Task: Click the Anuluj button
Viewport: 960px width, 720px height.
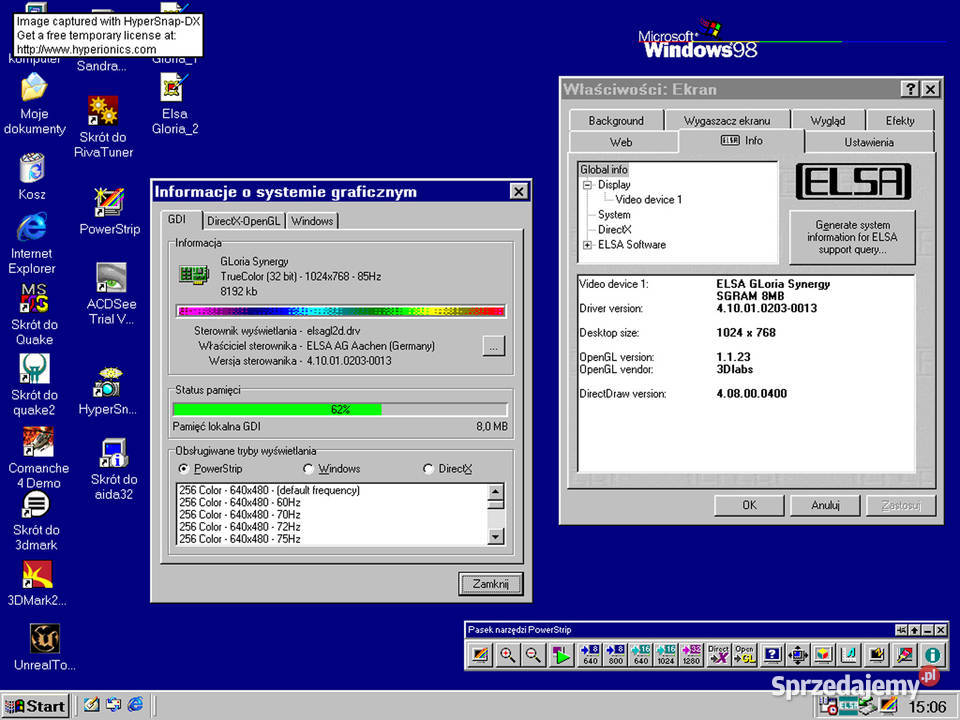Action: 825,505
